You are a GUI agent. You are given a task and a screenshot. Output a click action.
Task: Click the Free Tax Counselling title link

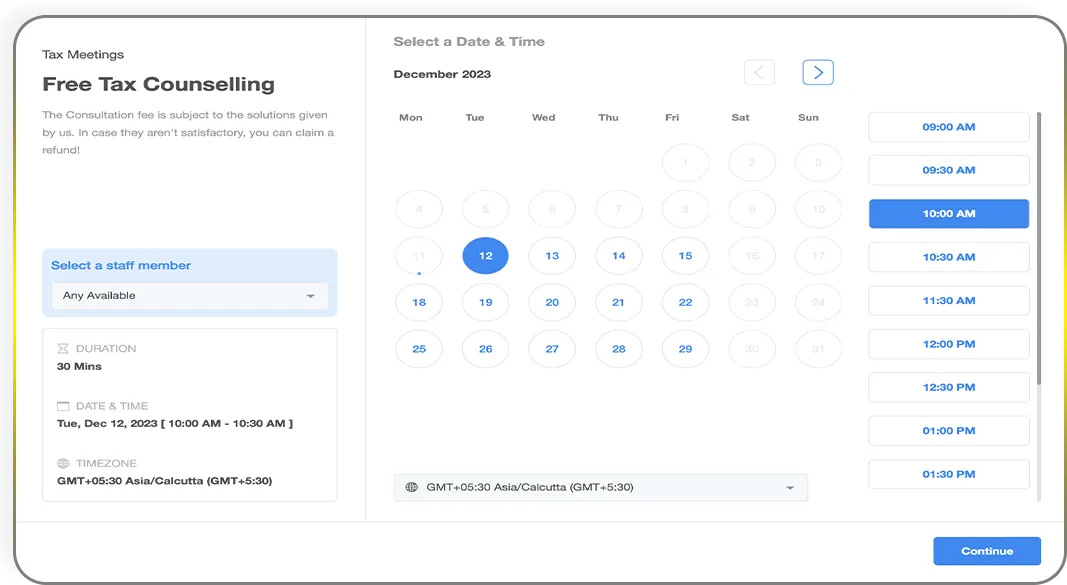tap(159, 84)
